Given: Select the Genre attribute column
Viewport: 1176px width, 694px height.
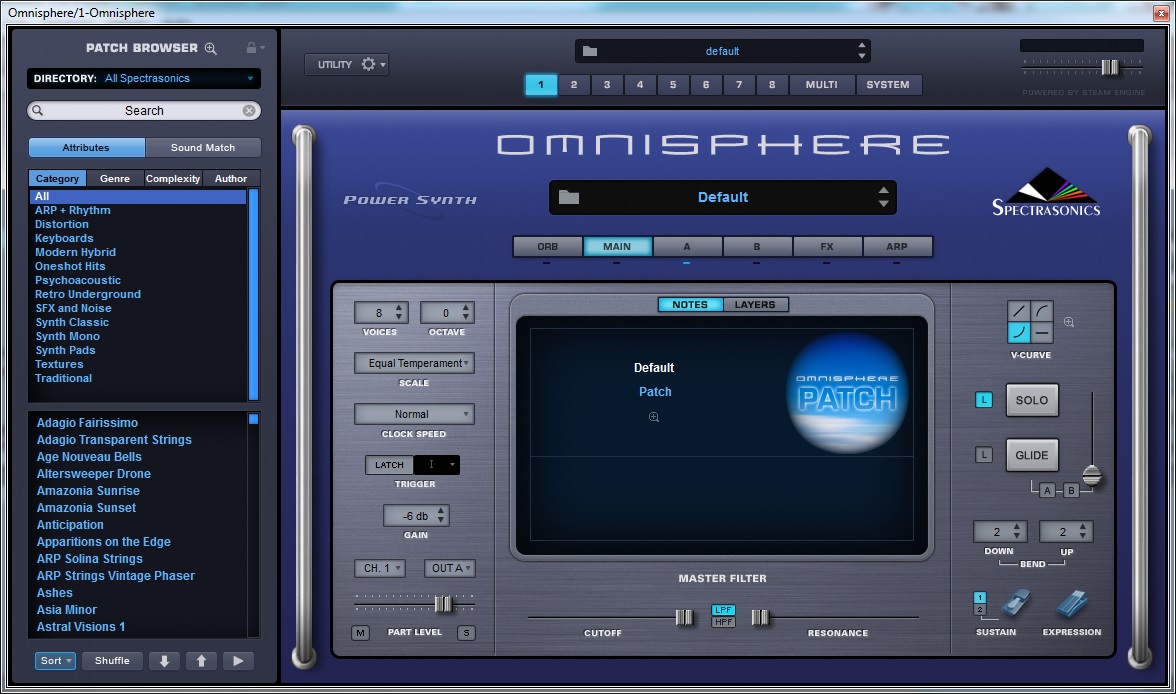Looking at the screenshot, I should (115, 179).
